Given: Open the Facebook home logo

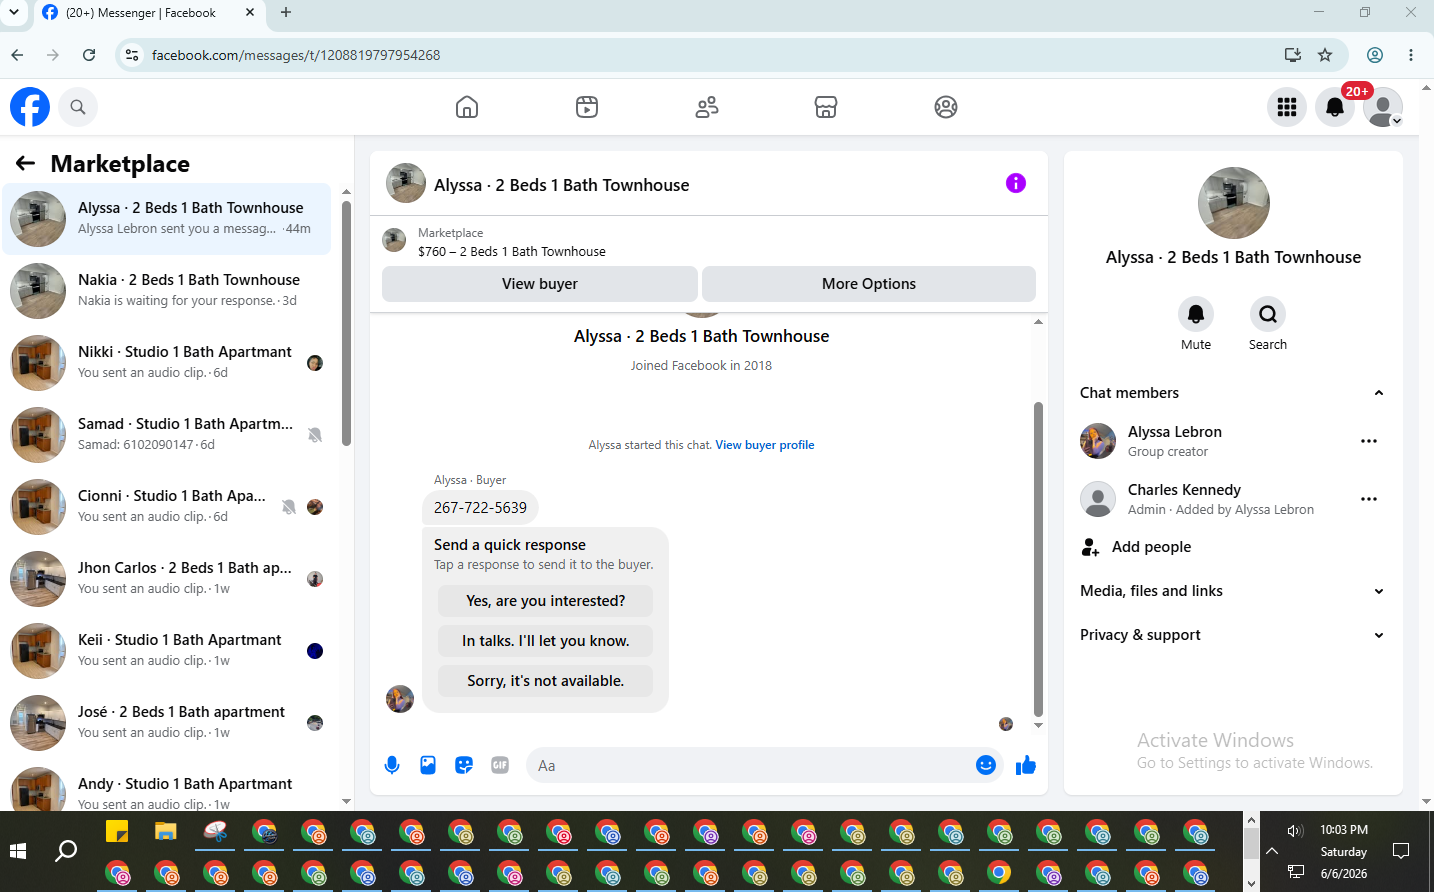Looking at the screenshot, I should 30,107.
